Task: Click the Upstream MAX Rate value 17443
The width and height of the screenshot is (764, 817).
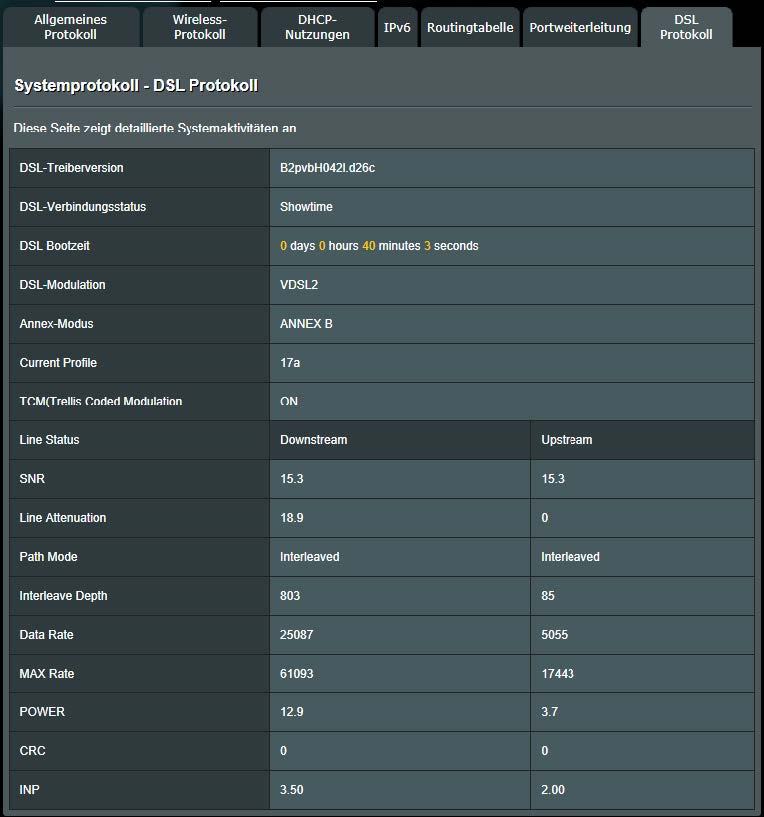Action: 557,674
